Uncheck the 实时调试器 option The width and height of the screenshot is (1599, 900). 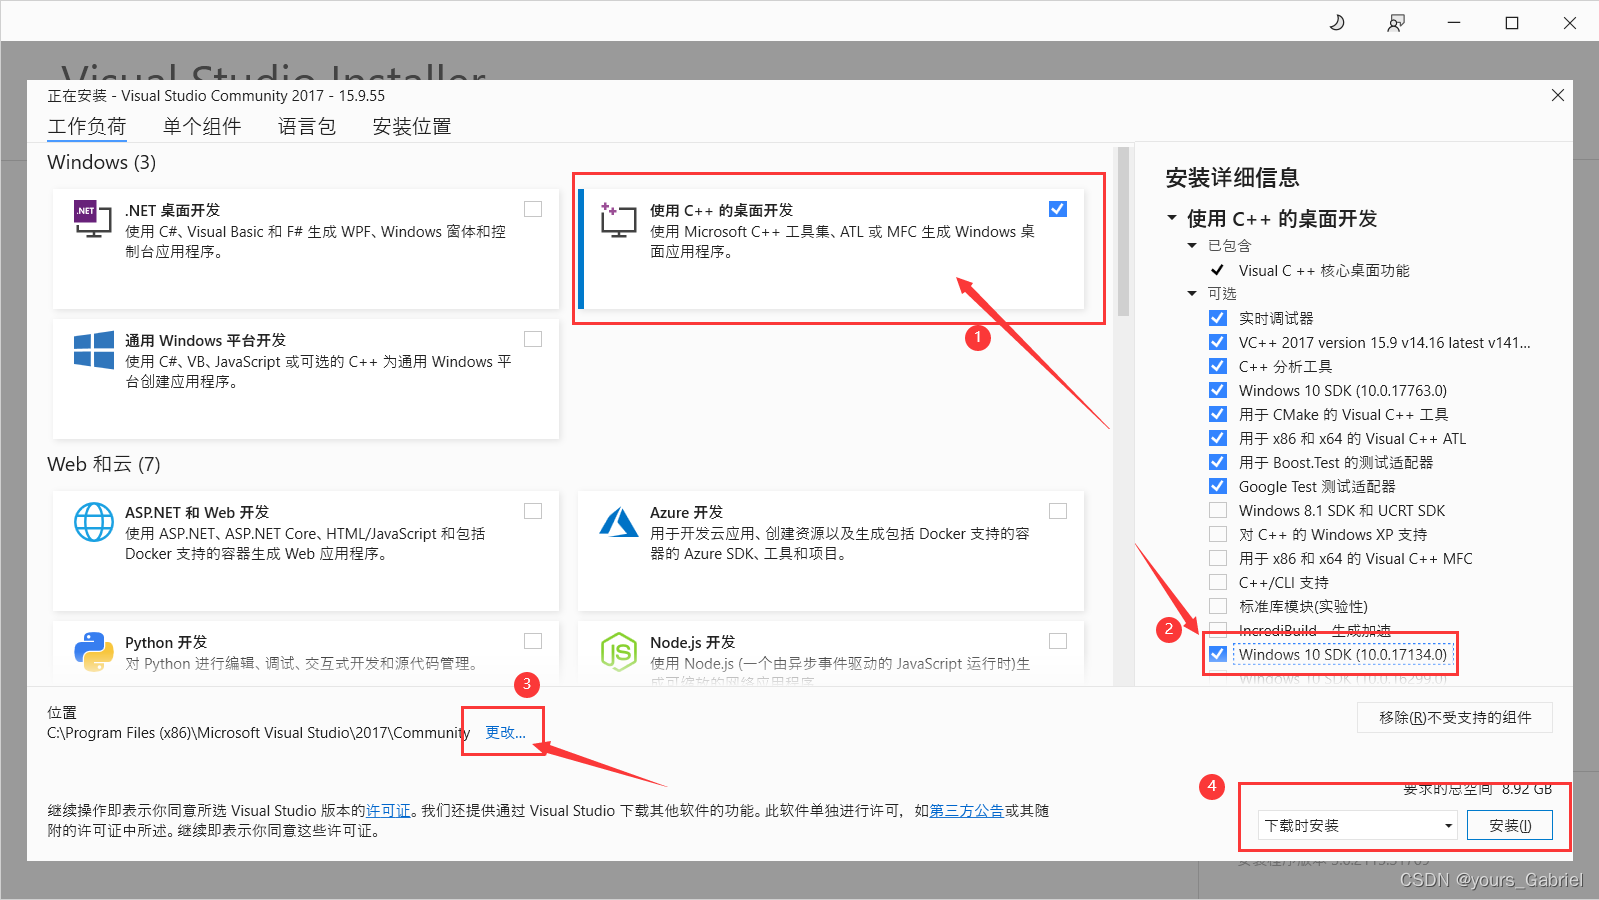1218,318
